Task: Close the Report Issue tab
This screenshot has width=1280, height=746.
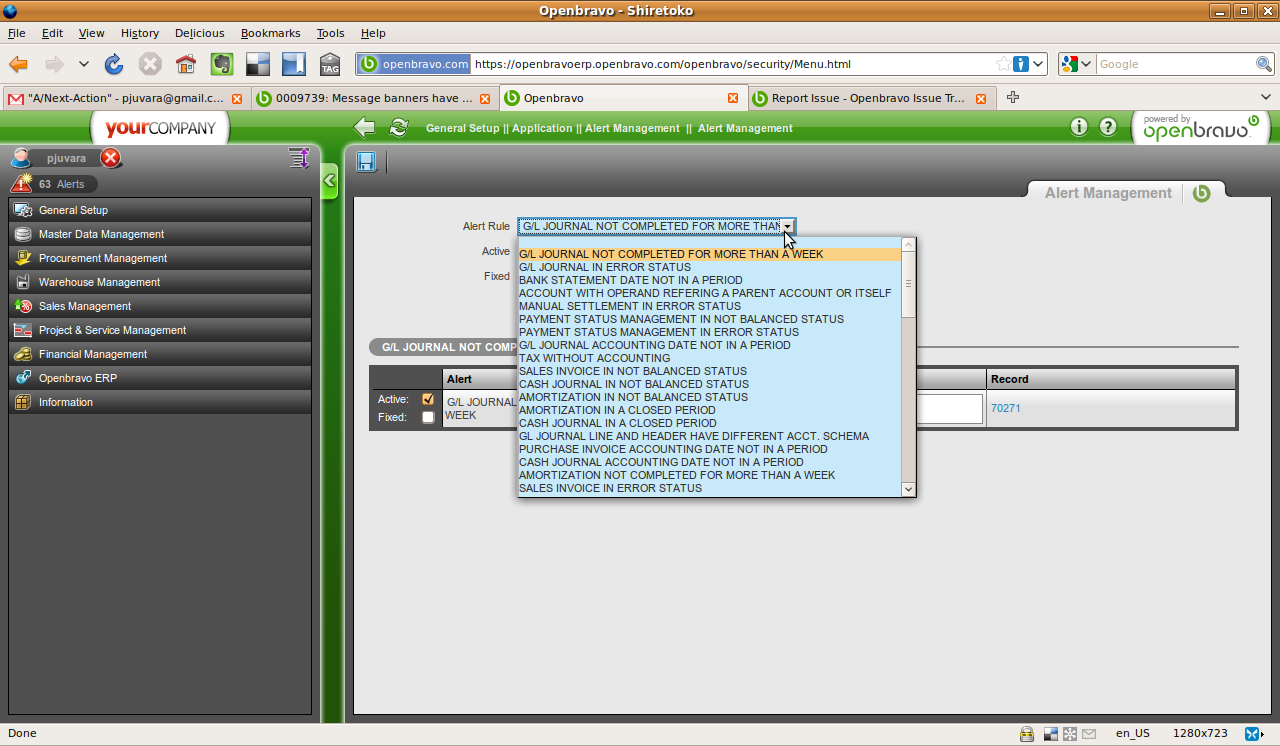Action: pyautogui.click(x=981, y=99)
